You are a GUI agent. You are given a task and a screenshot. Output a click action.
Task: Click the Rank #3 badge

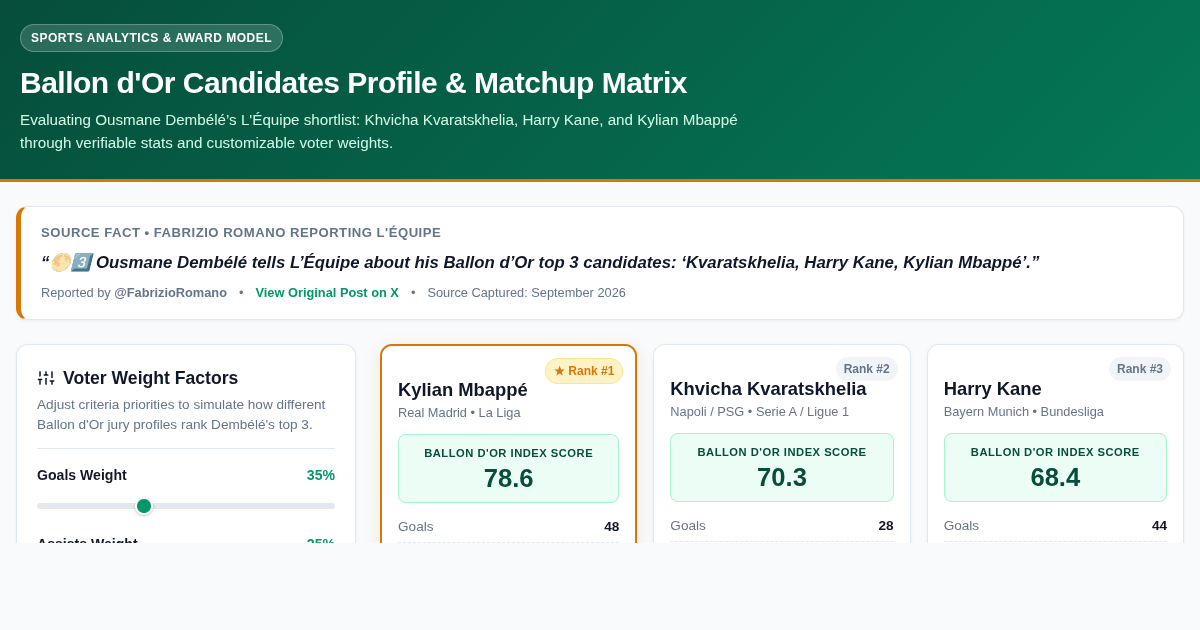(x=1140, y=369)
